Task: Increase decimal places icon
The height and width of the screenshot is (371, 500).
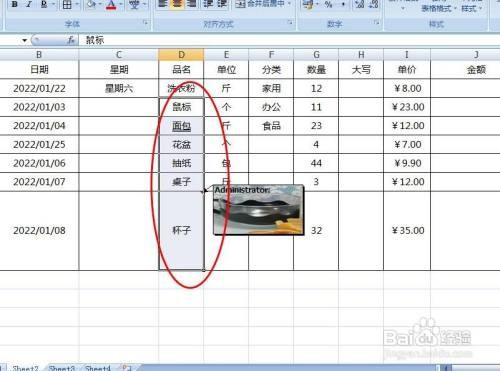Action: tap(359, 4)
